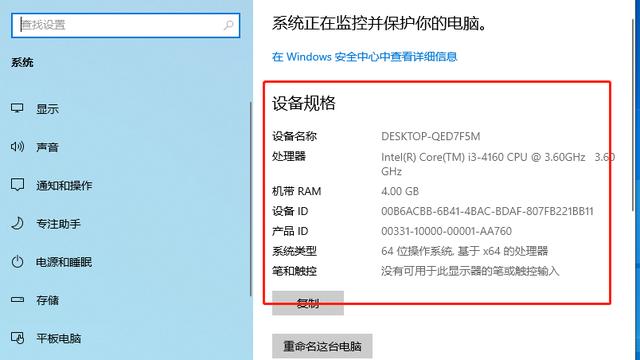Select the 显示 menu entry
640x360 pixels.
click(x=47, y=109)
